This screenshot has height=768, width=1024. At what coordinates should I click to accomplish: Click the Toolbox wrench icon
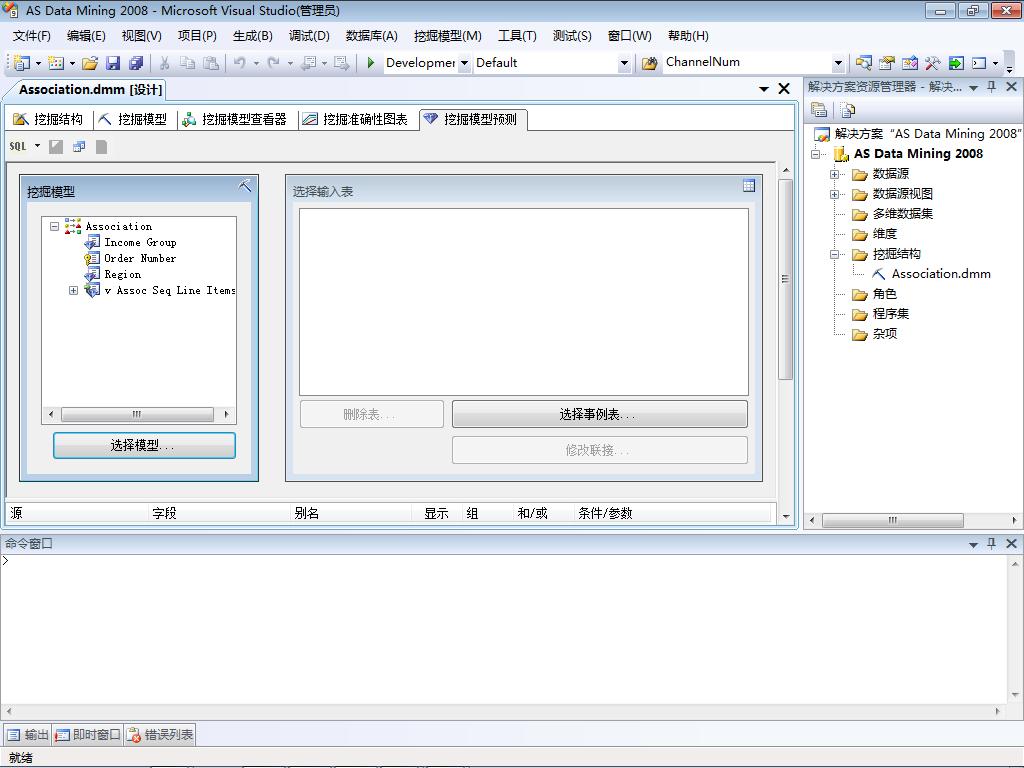[932, 63]
